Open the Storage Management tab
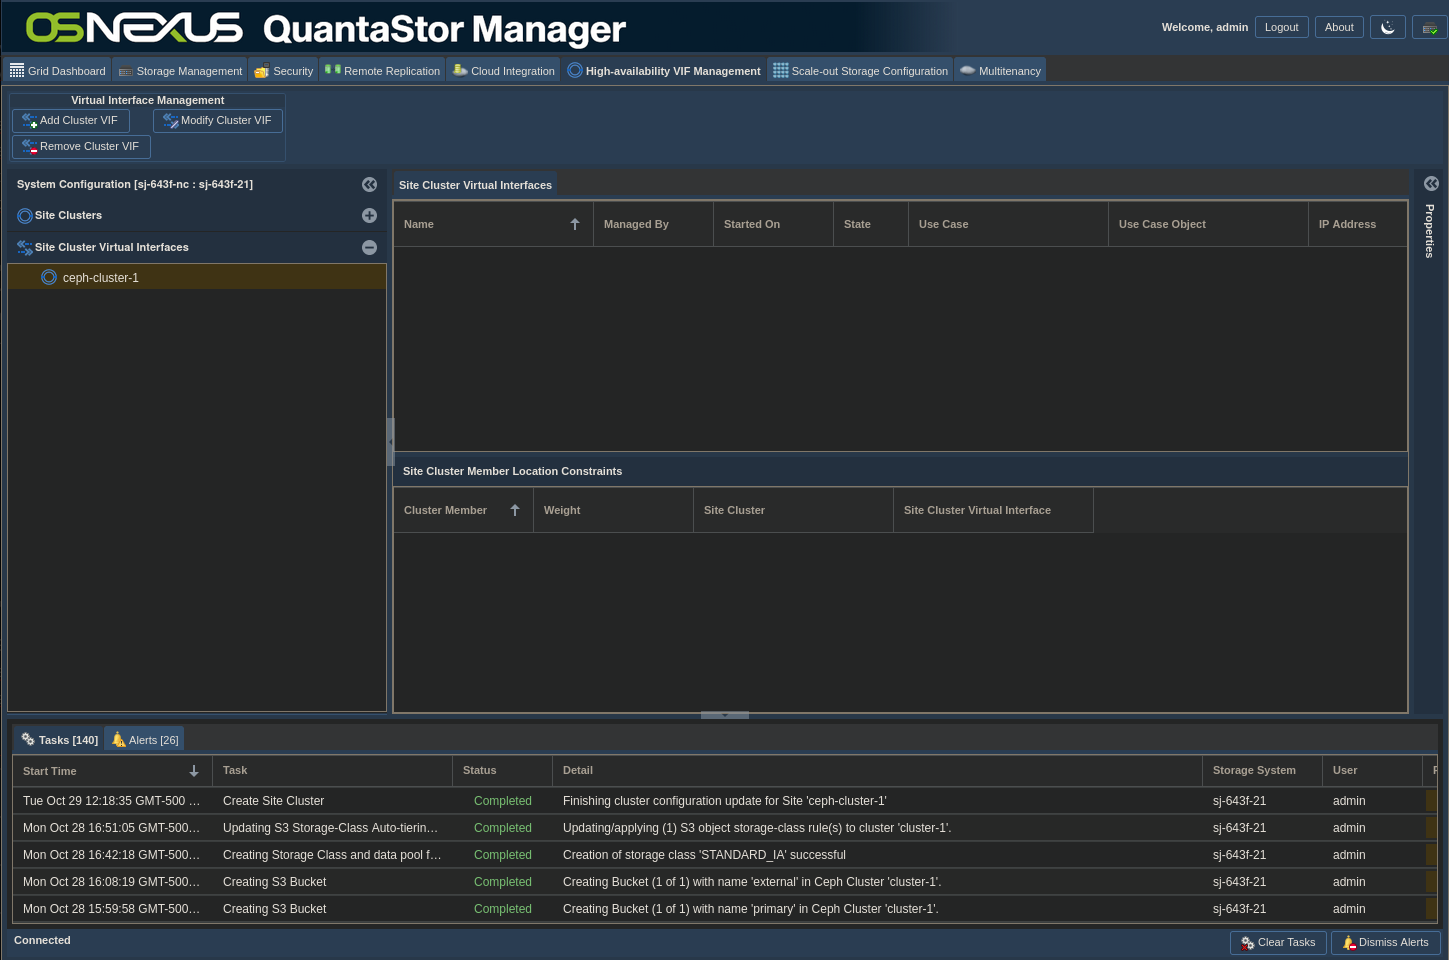Image resolution: width=1449 pixels, height=960 pixels. [x=181, y=71]
